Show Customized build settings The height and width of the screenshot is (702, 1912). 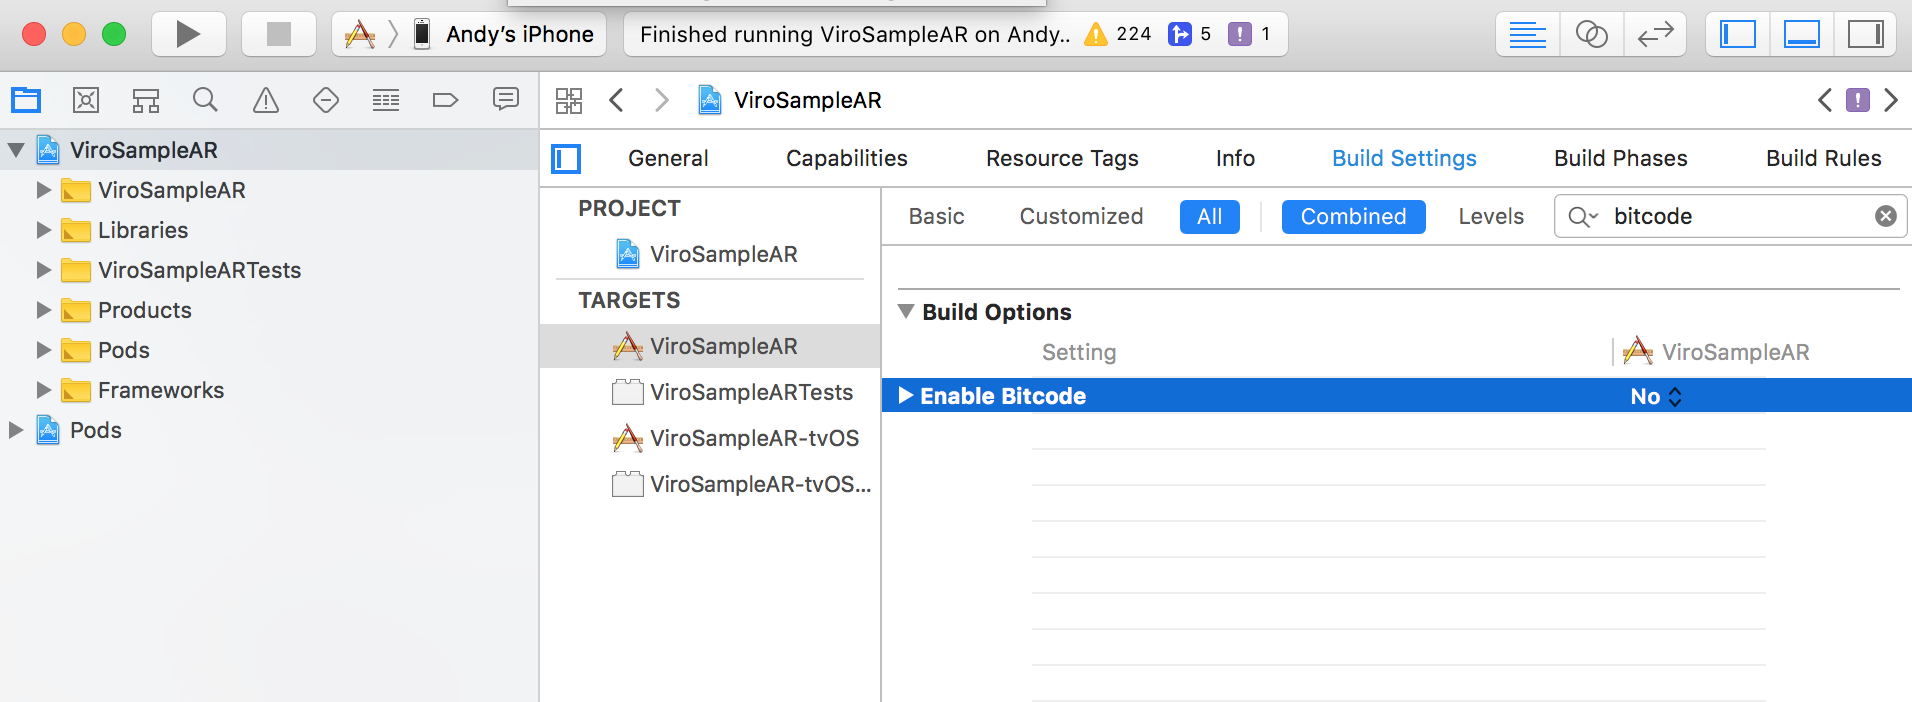click(x=1081, y=216)
